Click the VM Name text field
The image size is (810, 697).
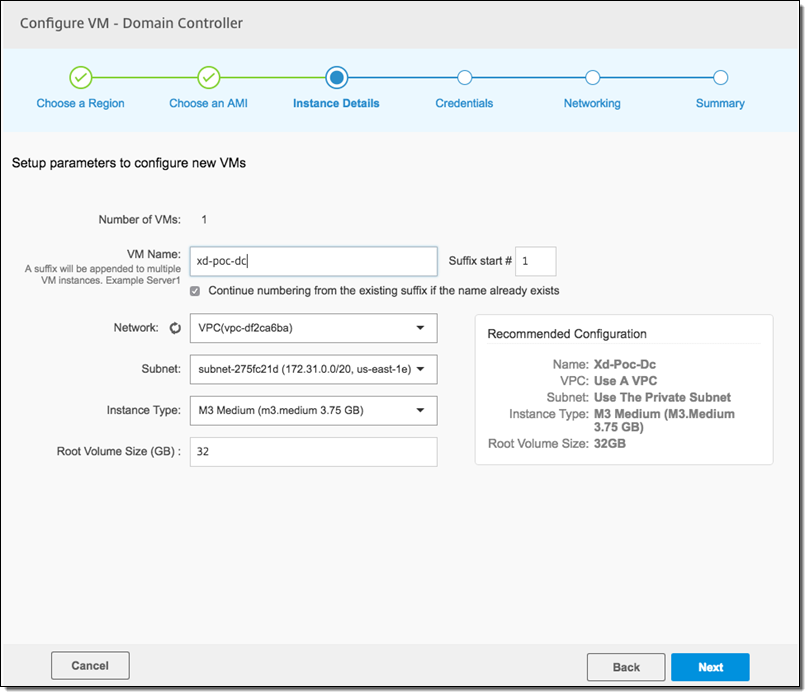(x=313, y=261)
